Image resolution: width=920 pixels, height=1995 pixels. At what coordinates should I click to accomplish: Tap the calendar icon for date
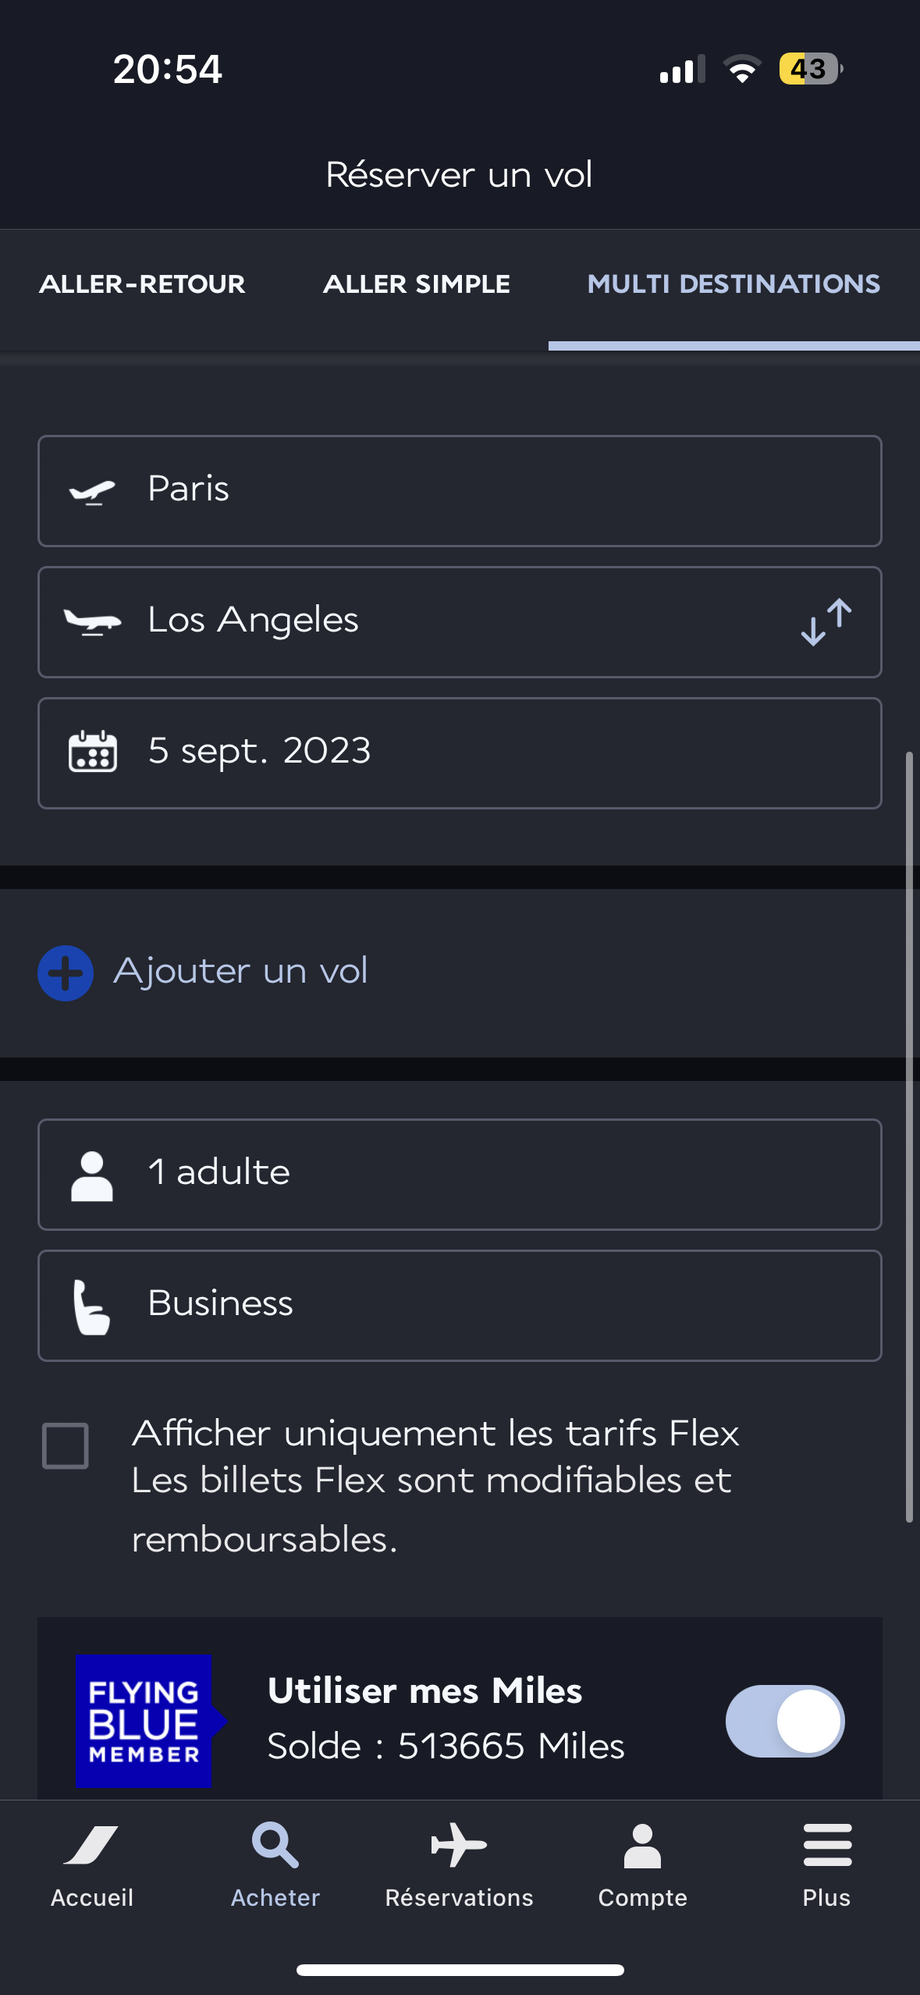pyautogui.click(x=93, y=752)
